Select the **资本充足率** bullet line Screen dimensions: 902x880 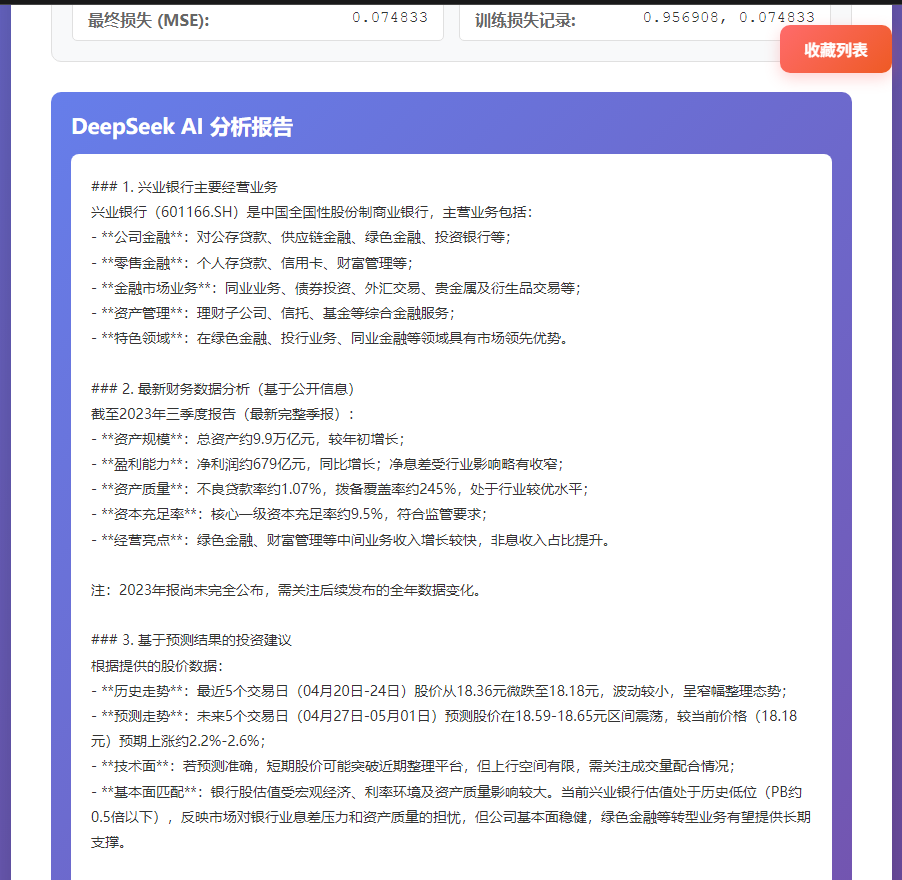click(289, 514)
